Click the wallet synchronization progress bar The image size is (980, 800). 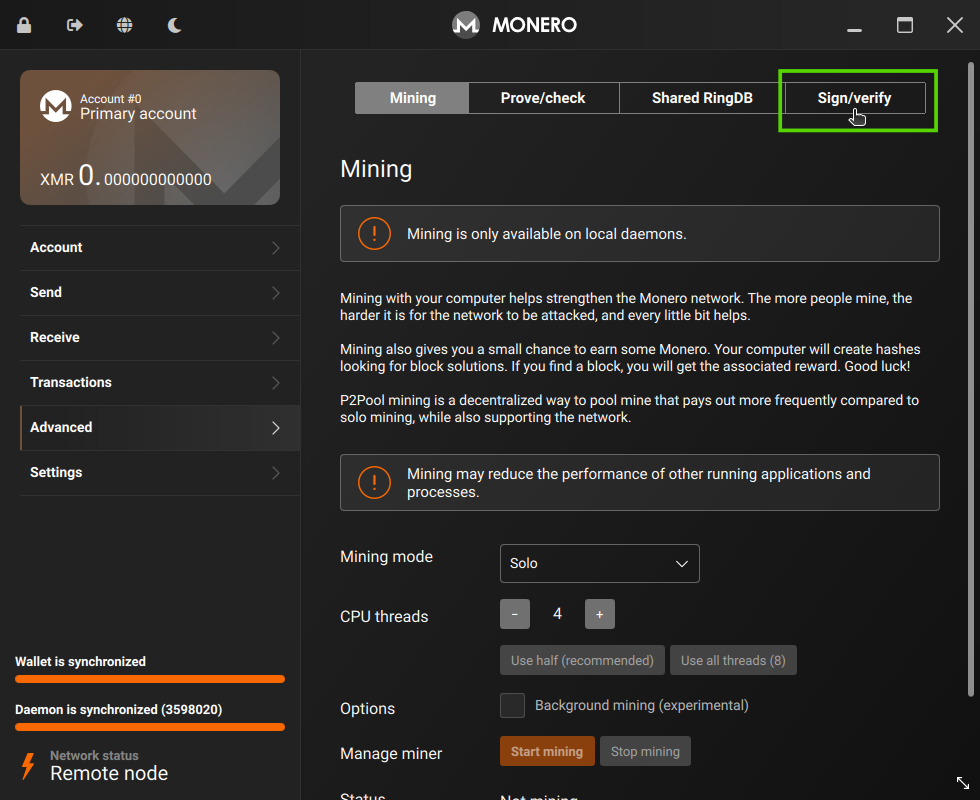click(149, 678)
